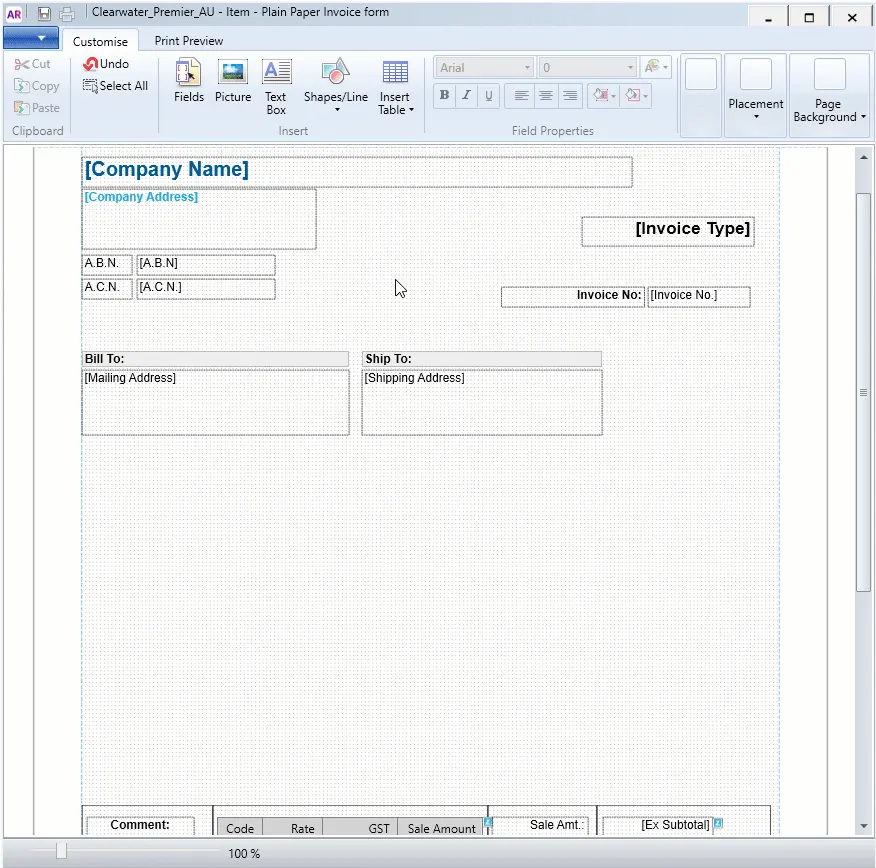Image resolution: width=876 pixels, height=868 pixels.
Task: Select the [Ex Subtotal] field
Action: click(657, 825)
